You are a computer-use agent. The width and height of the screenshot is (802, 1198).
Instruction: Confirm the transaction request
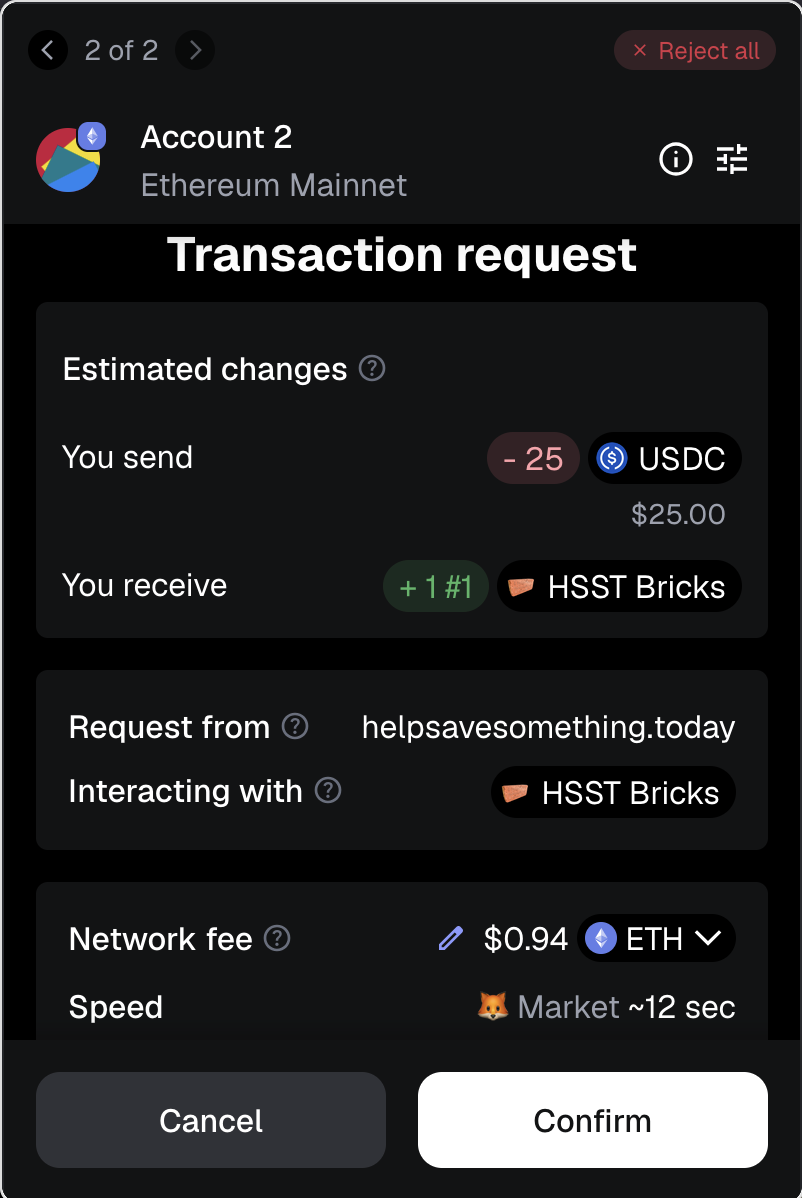(592, 1120)
